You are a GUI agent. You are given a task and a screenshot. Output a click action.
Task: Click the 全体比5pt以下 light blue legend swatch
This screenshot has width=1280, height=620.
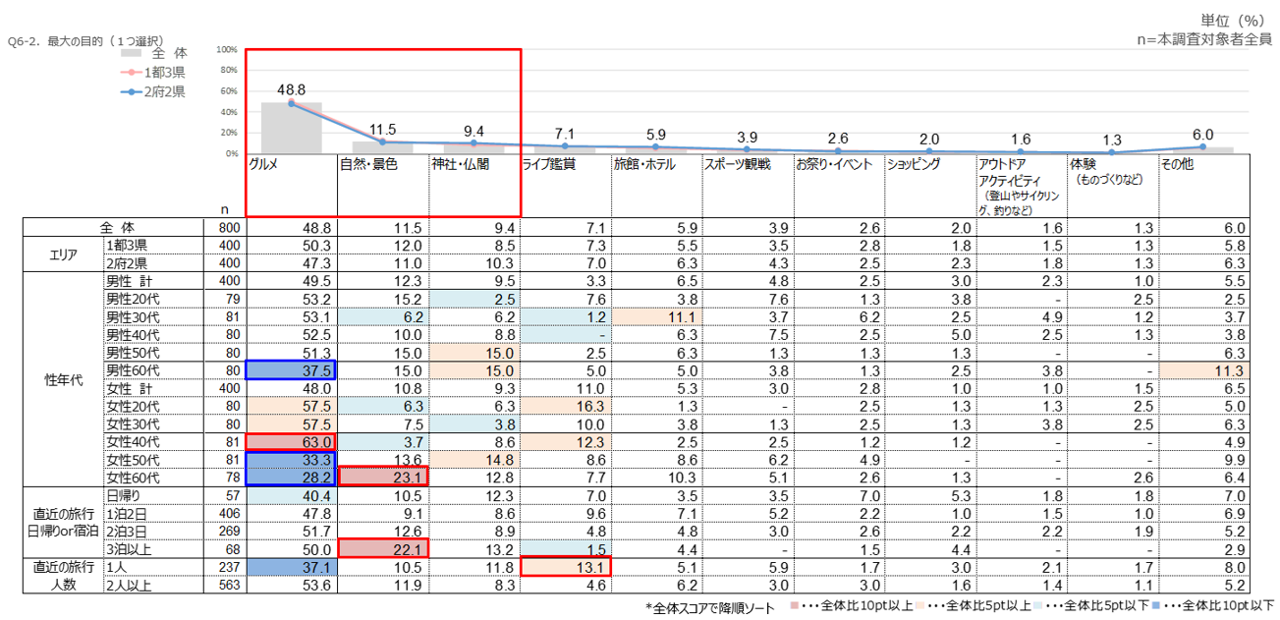(x=1045, y=606)
